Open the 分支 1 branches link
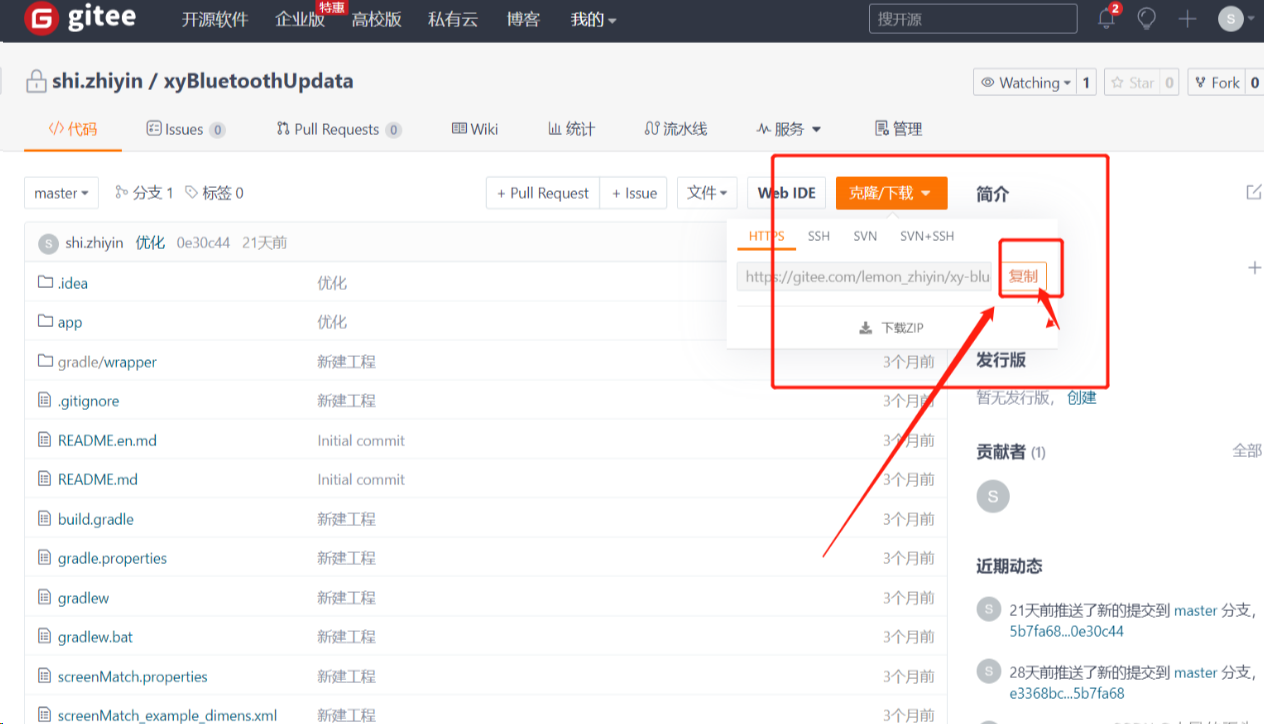 (x=144, y=193)
